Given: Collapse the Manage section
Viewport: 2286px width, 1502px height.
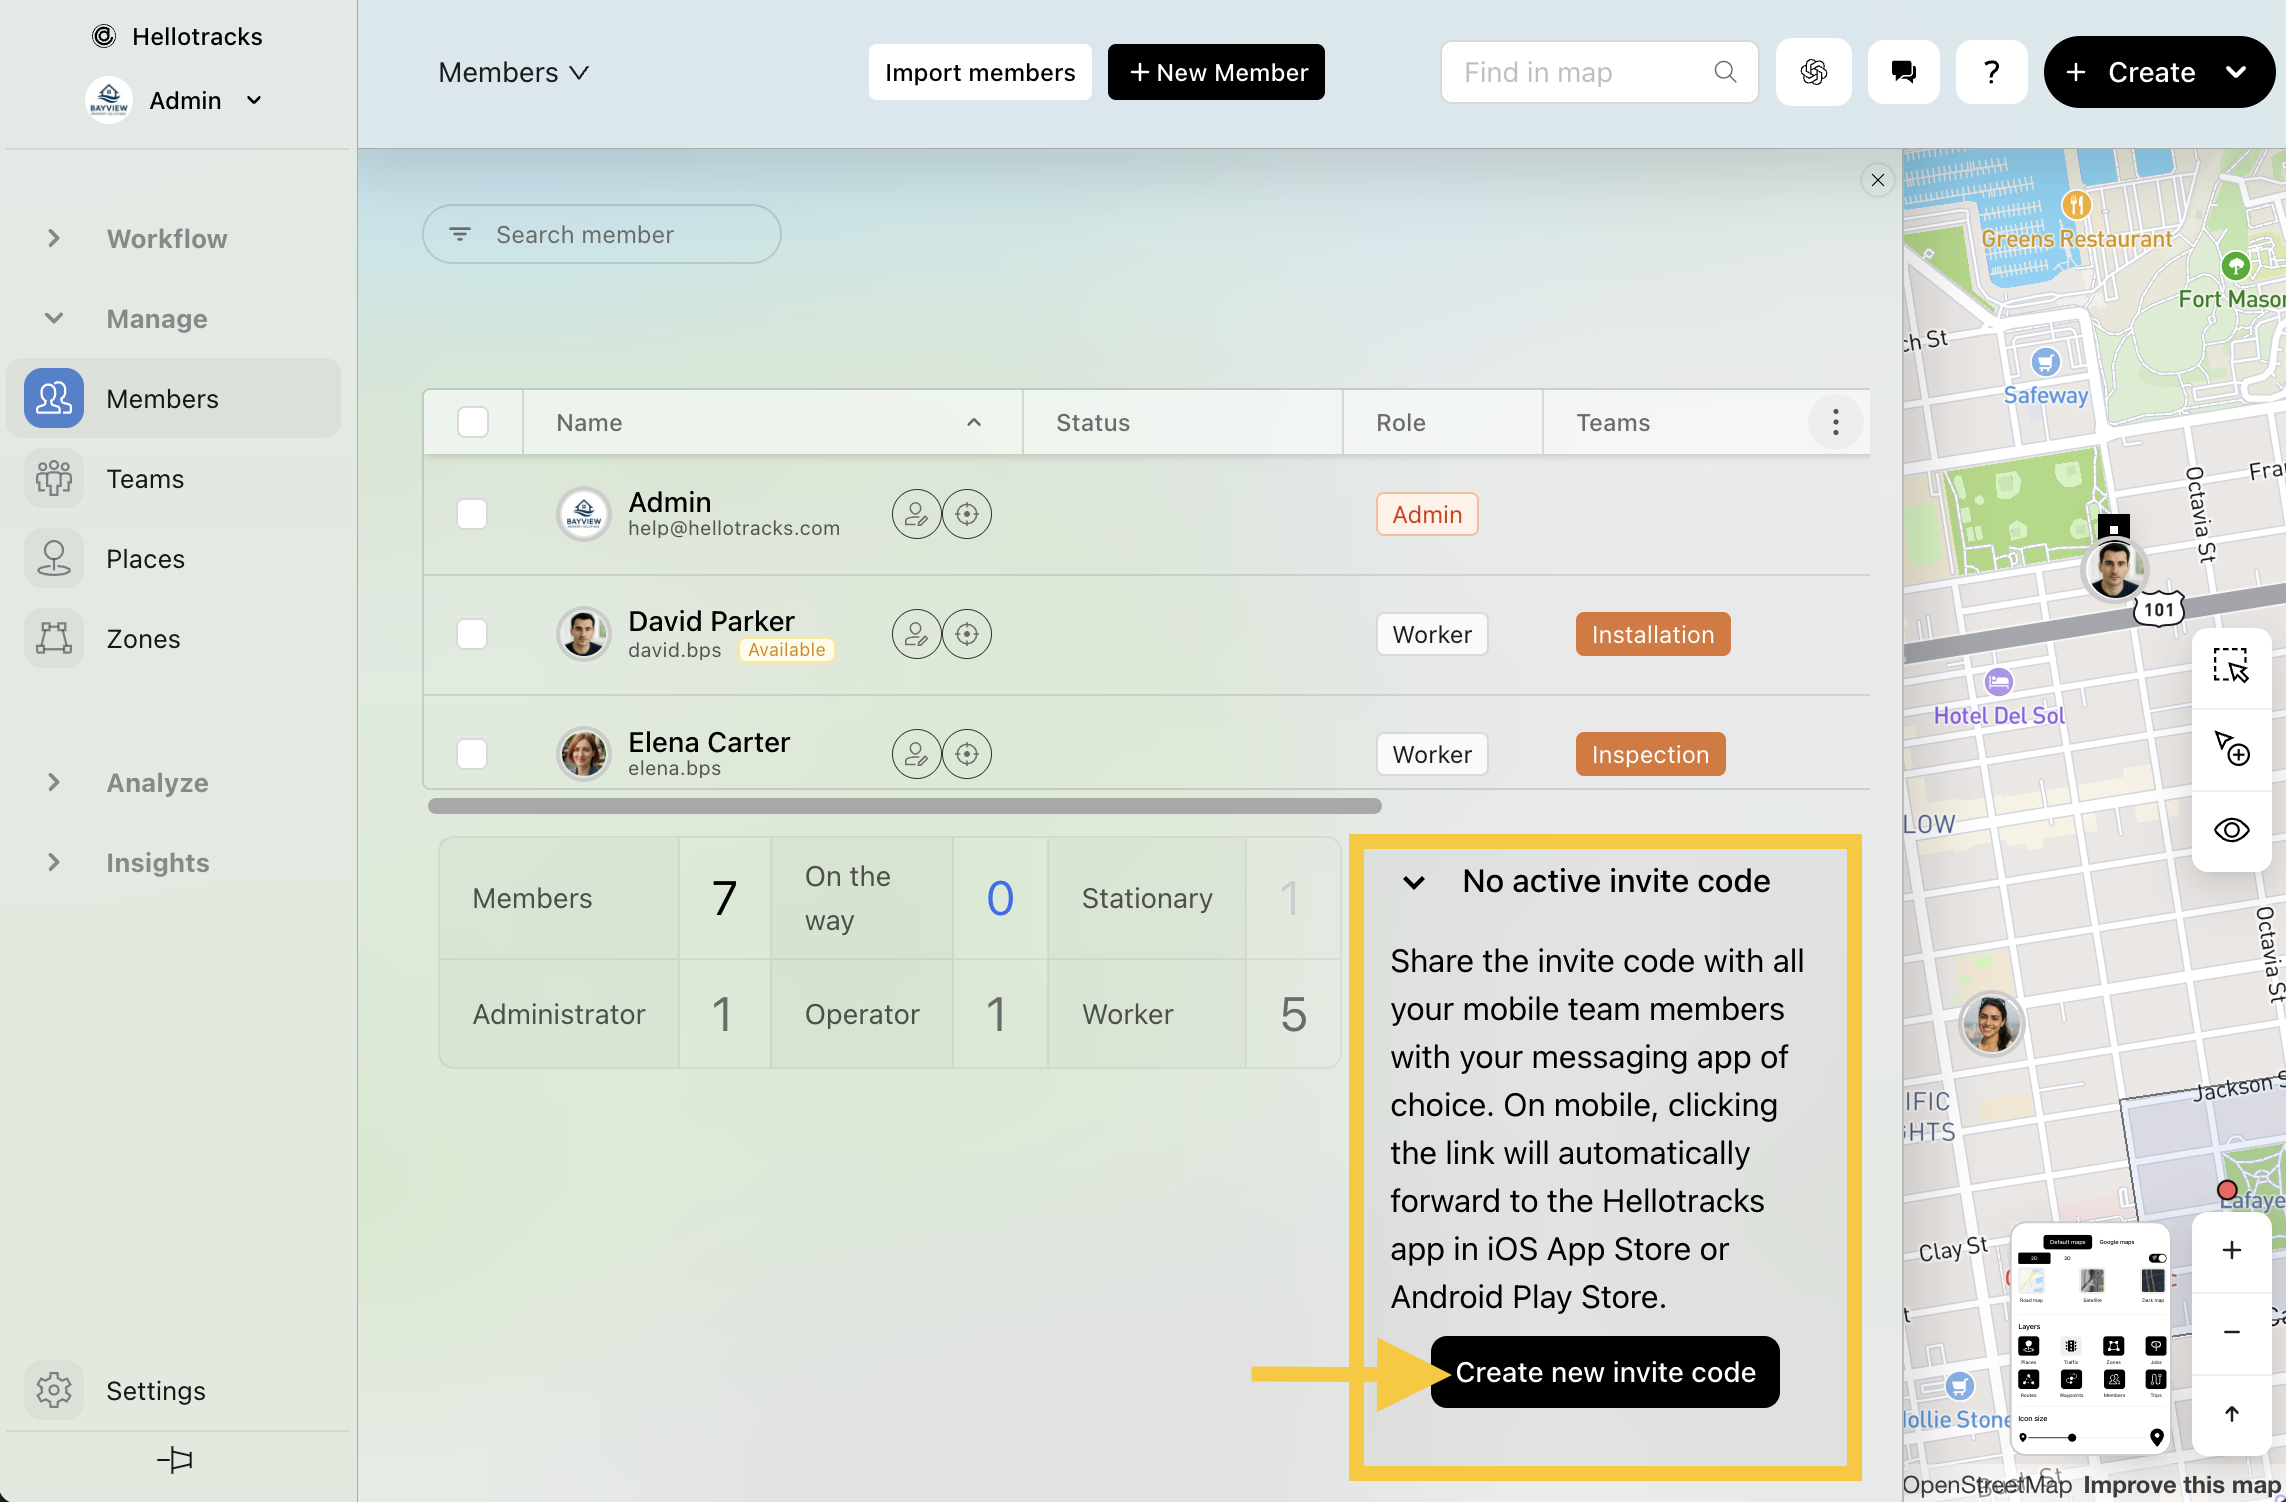Looking at the screenshot, I should [54, 318].
